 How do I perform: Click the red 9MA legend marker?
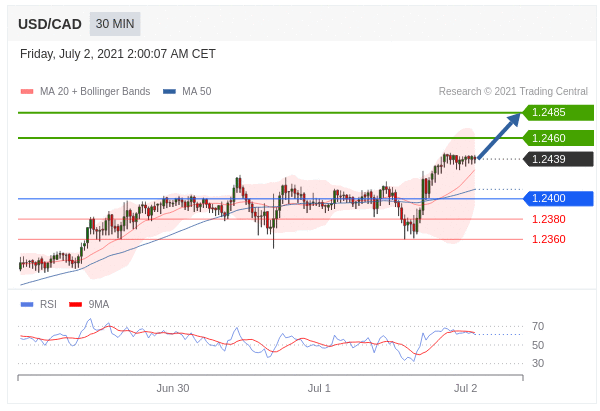pyautogui.click(x=76, y=304)
